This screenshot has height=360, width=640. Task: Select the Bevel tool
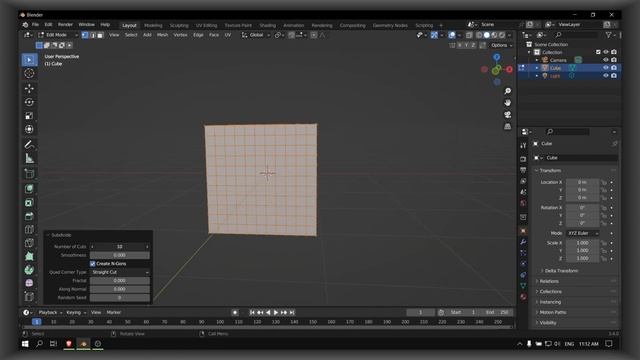point(29,216)
